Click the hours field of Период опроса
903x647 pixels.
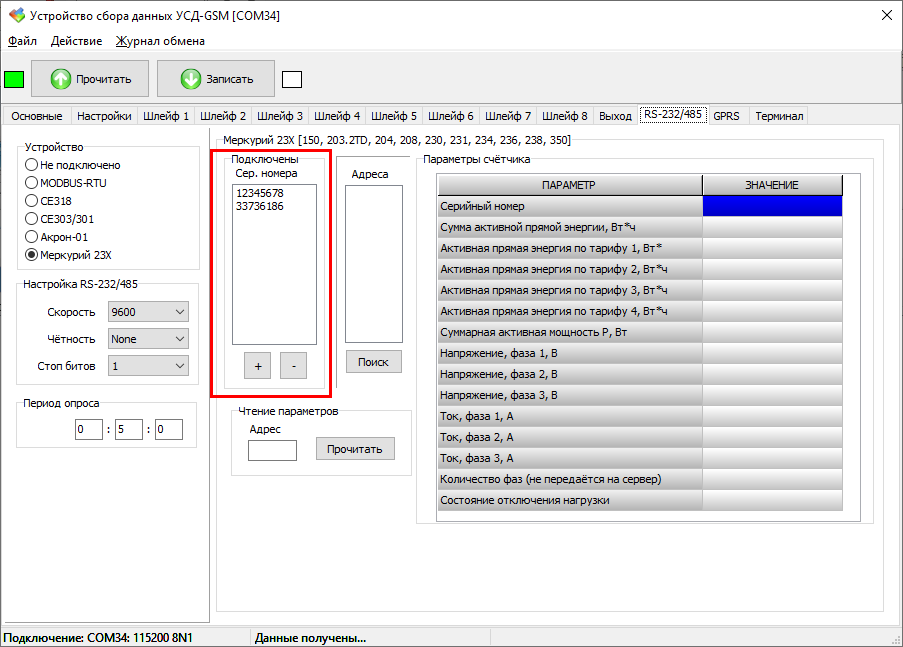click(89, 429)
